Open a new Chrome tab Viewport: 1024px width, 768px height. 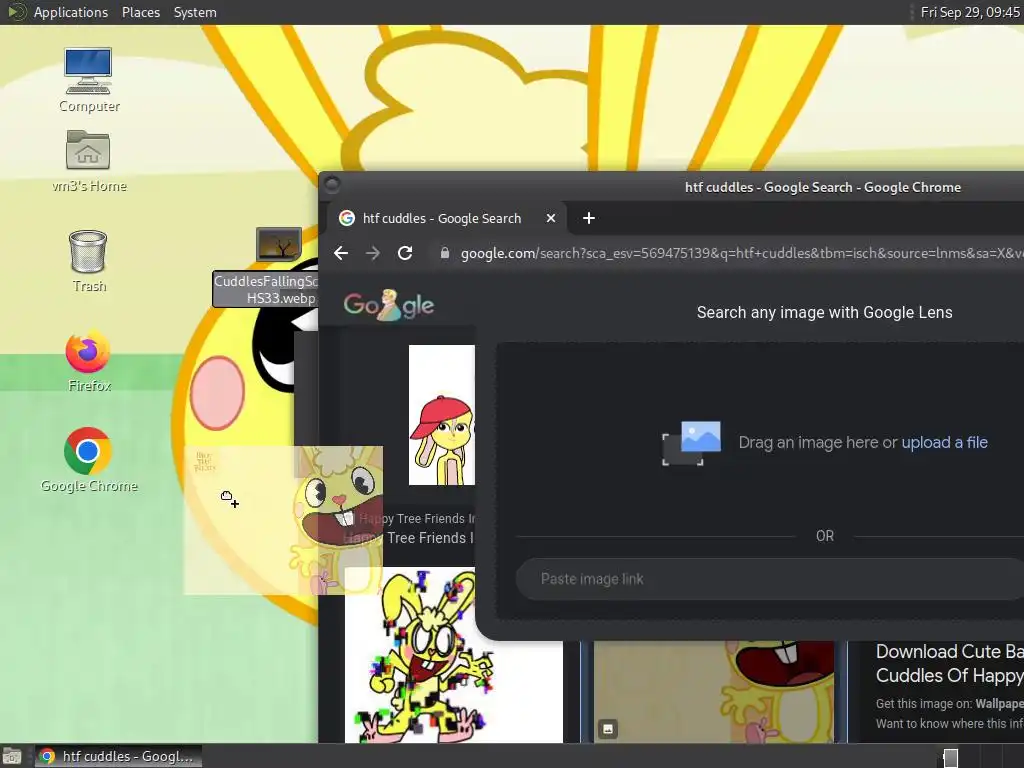coord(588,218)
